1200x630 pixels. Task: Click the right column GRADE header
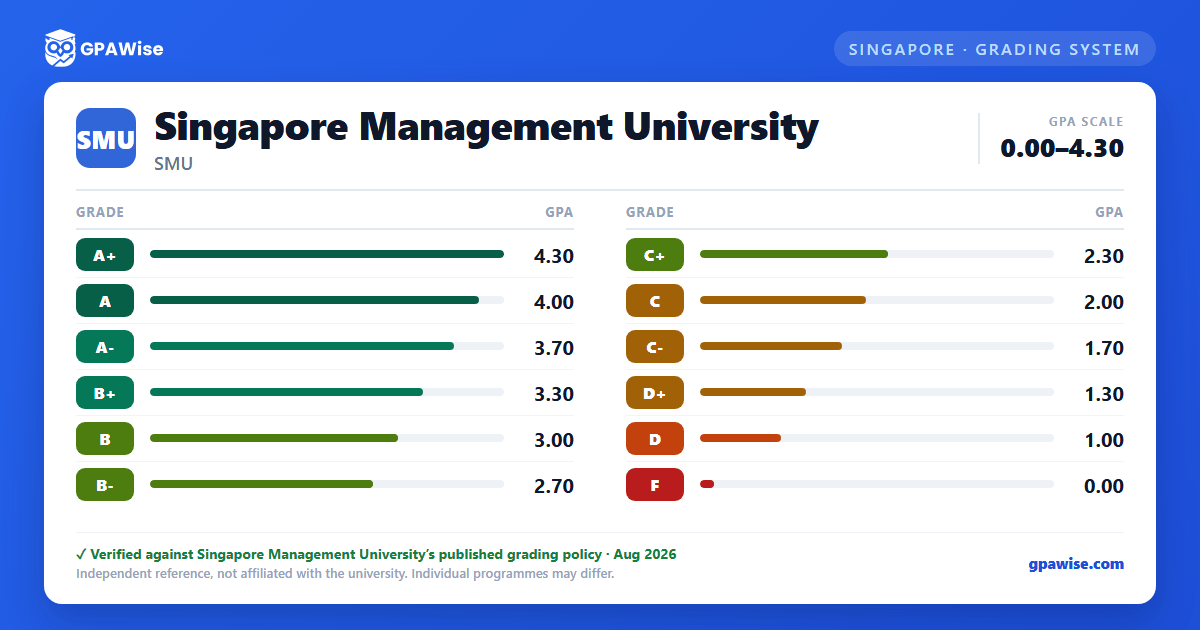(x=650, y=212)
